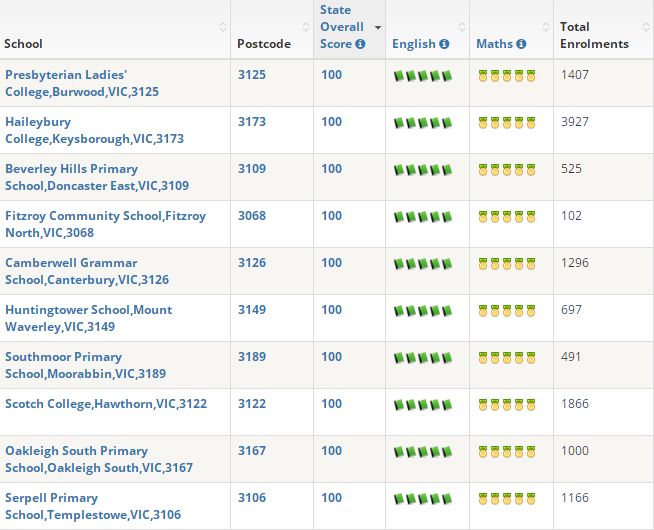Click postcode 3189 link
Screen dimensions: 654x530
point(252,357)
